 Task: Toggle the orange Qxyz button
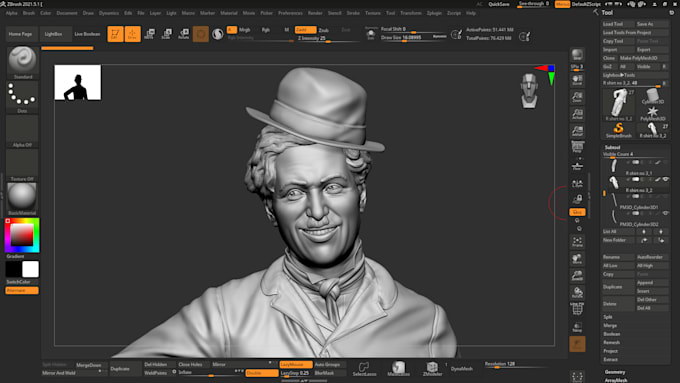click(577, 212)
